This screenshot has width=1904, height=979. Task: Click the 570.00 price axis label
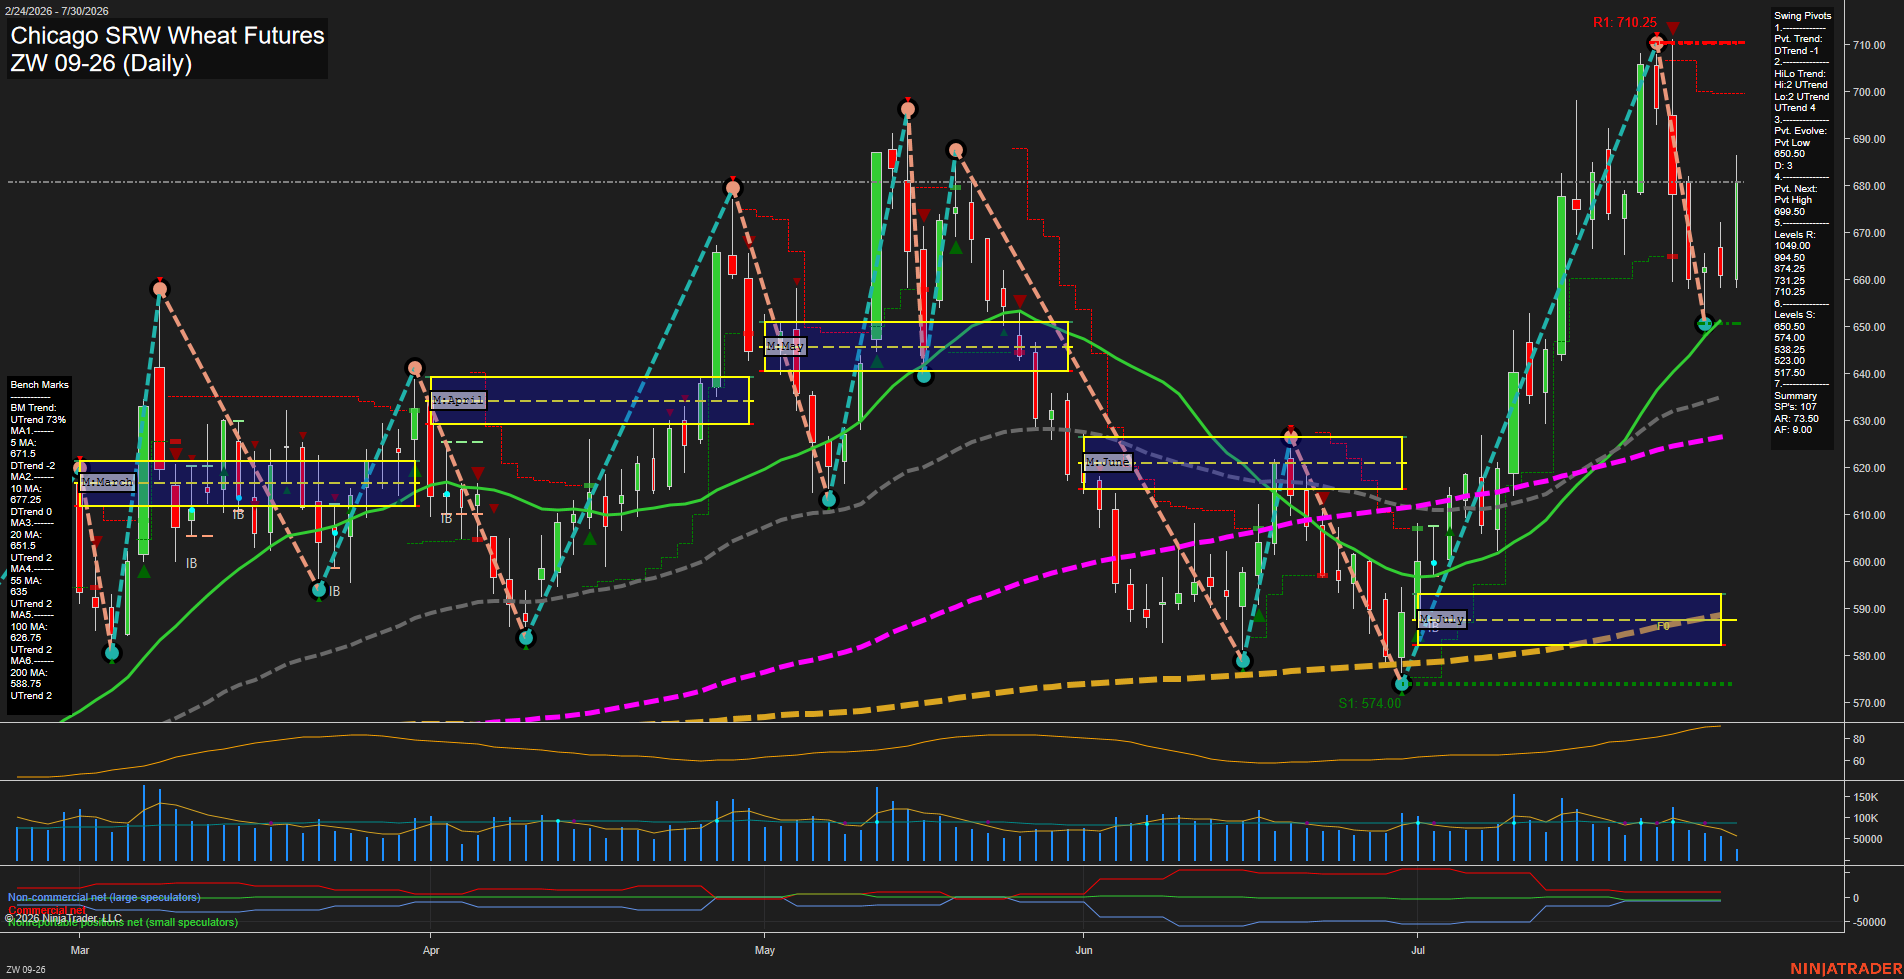pos(1869,703)
